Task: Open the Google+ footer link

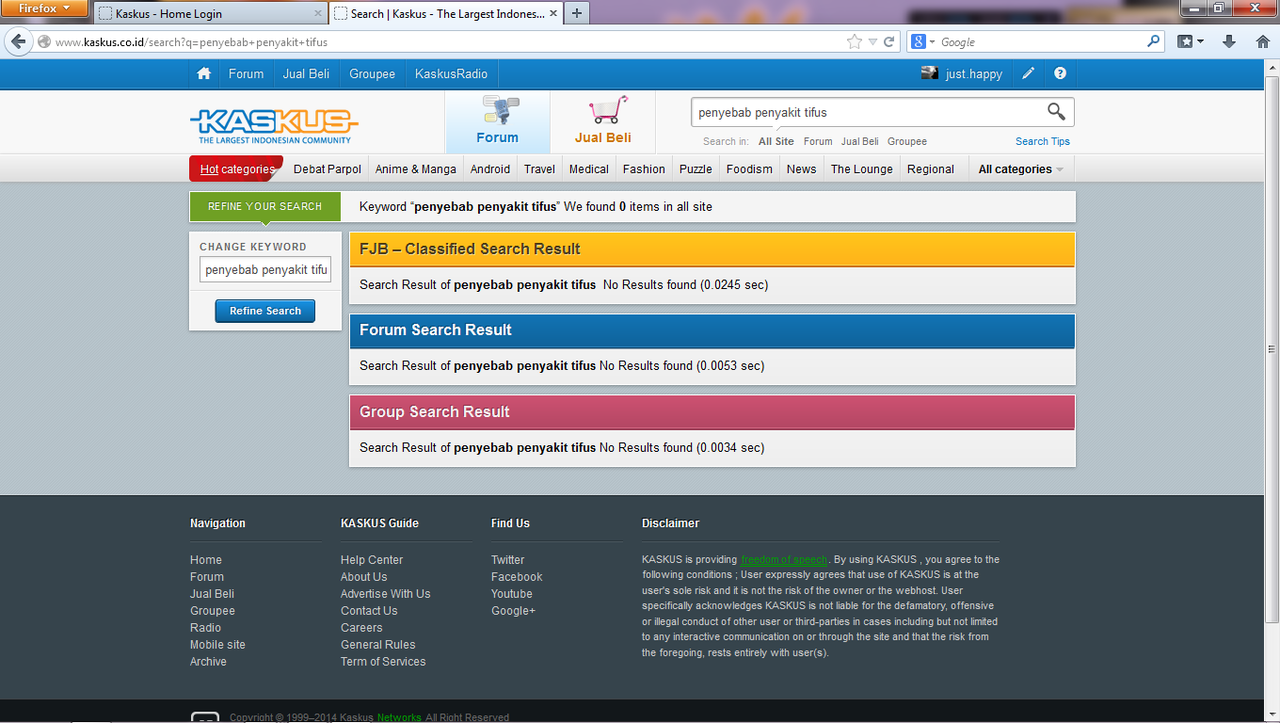Action: click(x=513, y=611)
